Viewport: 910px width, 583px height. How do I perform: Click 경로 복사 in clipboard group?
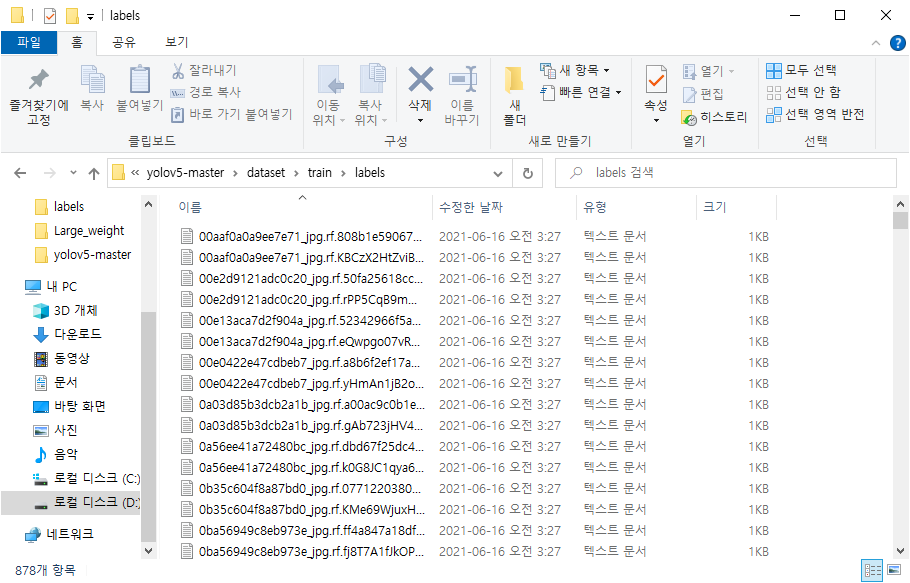click(205, 92)
